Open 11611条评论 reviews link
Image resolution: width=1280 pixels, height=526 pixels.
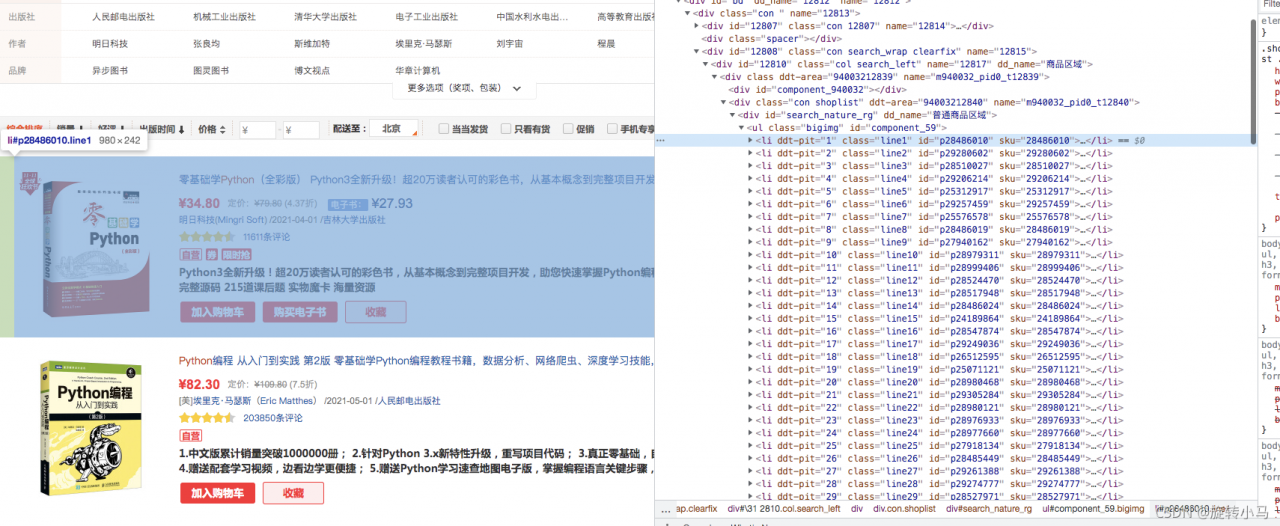point(266,237)
